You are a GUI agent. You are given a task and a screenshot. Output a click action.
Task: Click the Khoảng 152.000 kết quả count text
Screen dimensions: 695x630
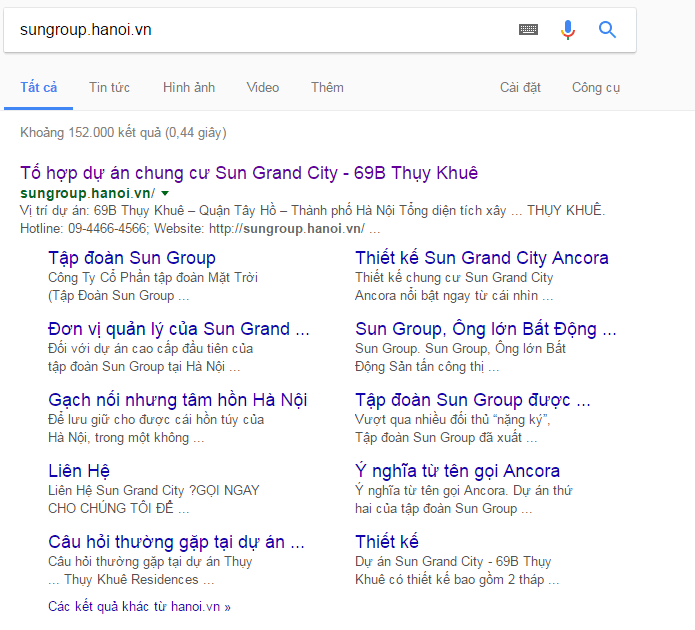pyautogui.click(x=123, y=133)
